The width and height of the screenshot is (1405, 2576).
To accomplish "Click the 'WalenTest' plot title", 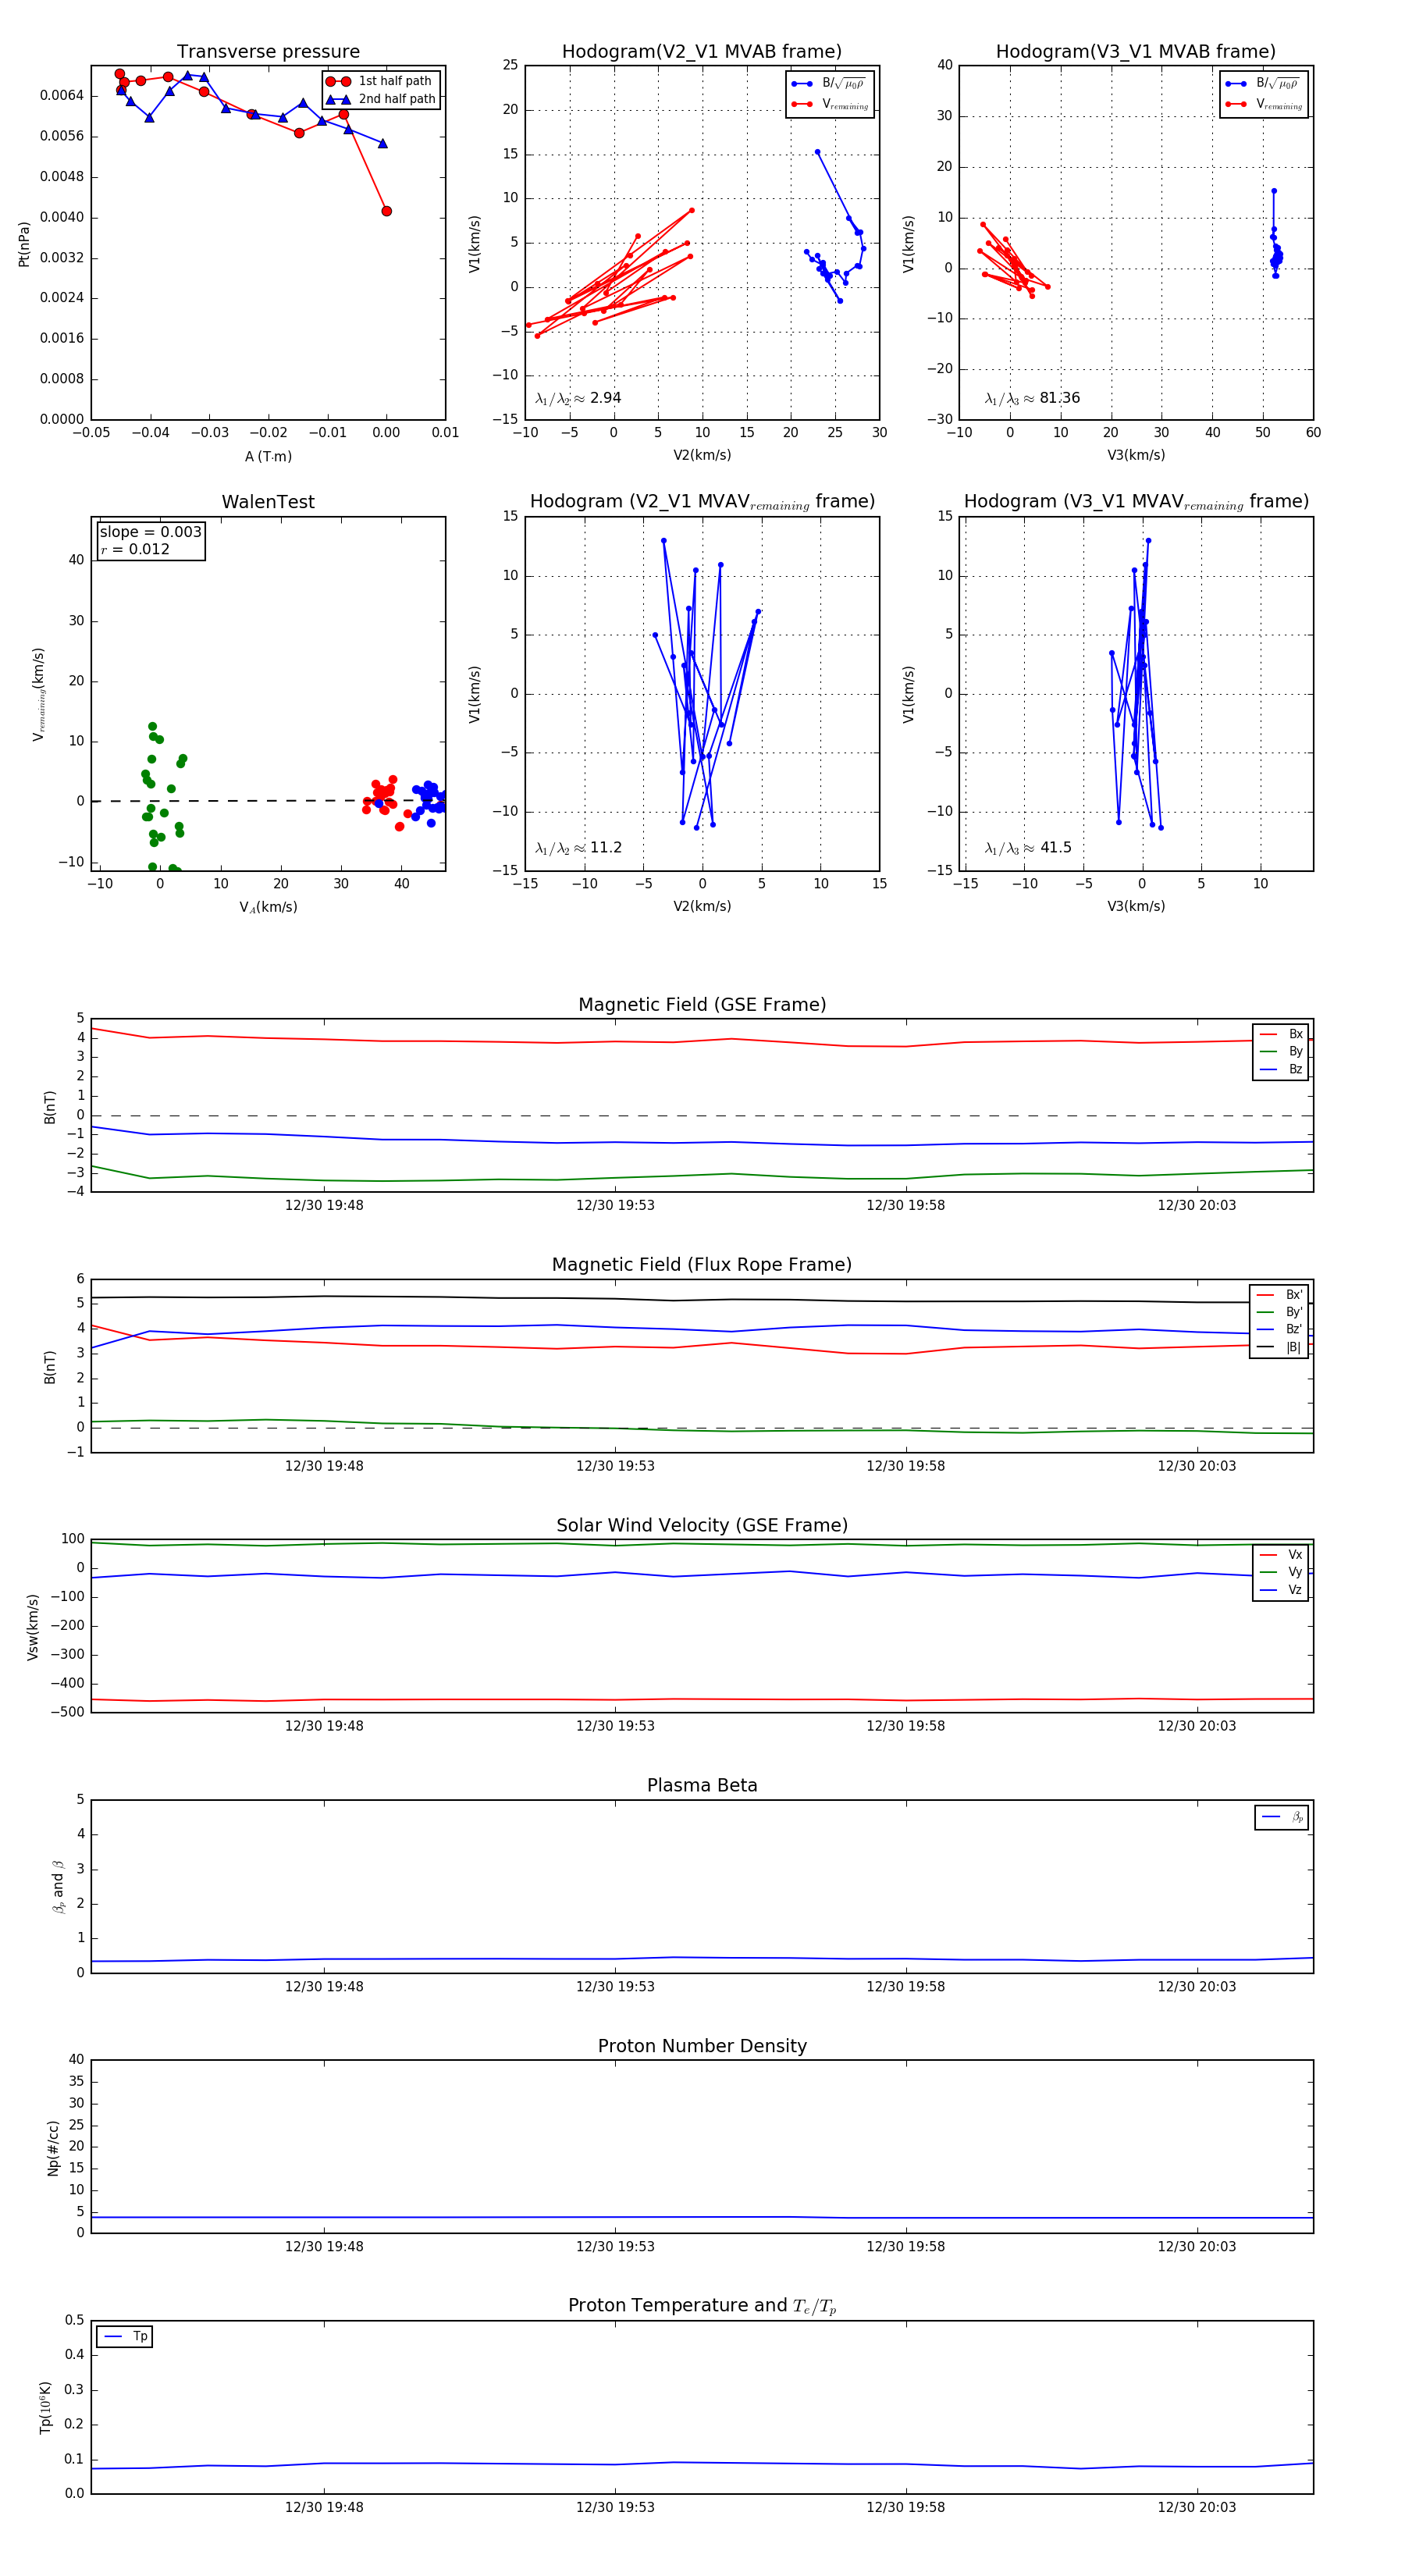I will (268, 502).
